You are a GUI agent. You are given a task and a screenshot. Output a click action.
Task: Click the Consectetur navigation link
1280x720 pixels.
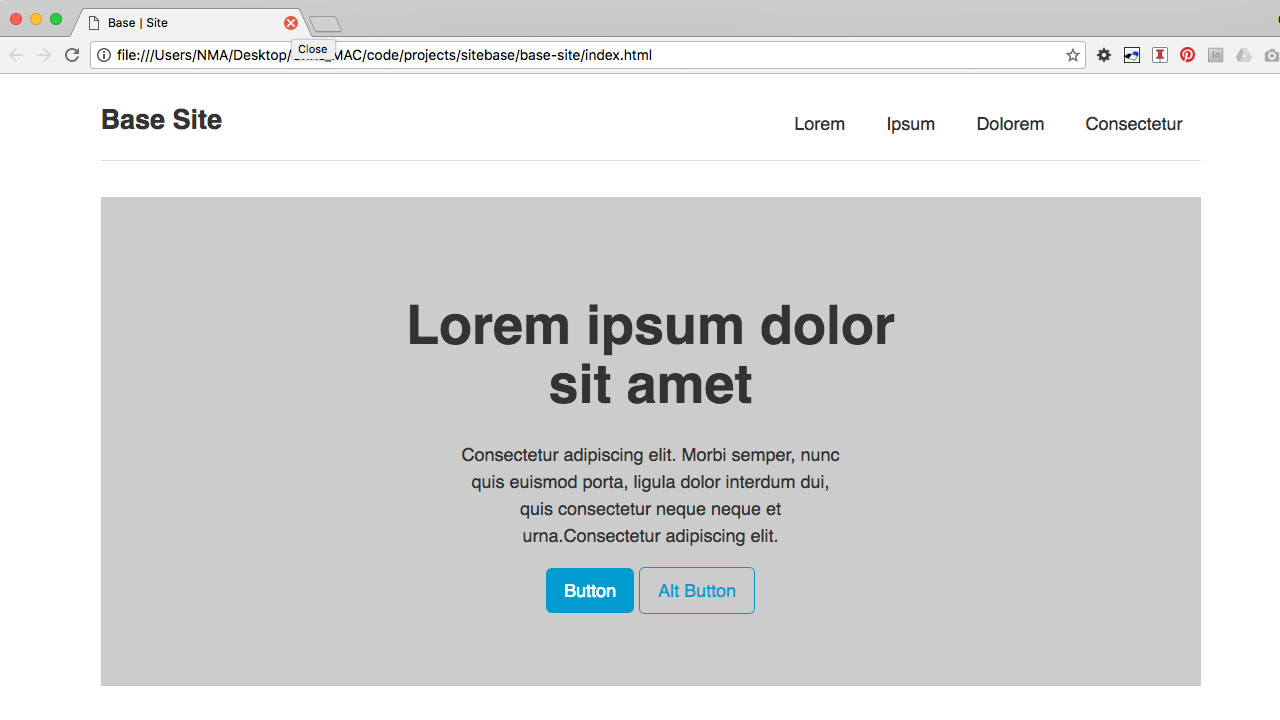pos(1133,124)
